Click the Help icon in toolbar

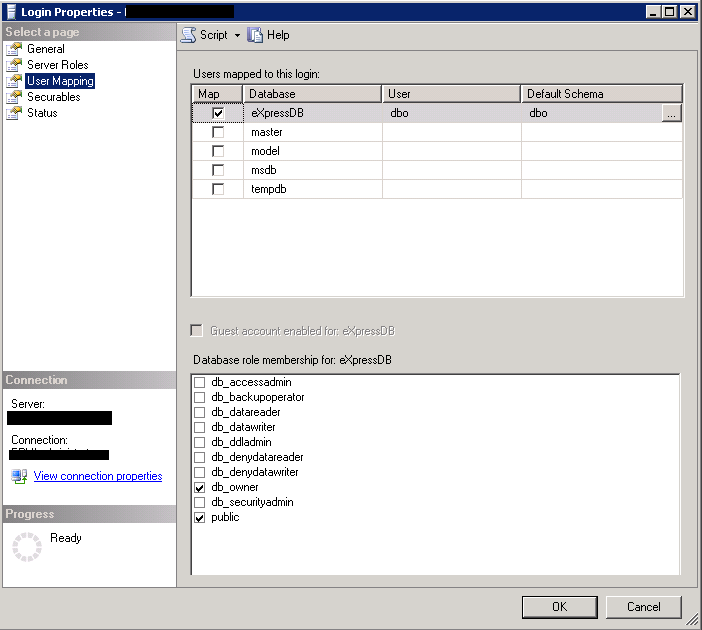point(255,35)
